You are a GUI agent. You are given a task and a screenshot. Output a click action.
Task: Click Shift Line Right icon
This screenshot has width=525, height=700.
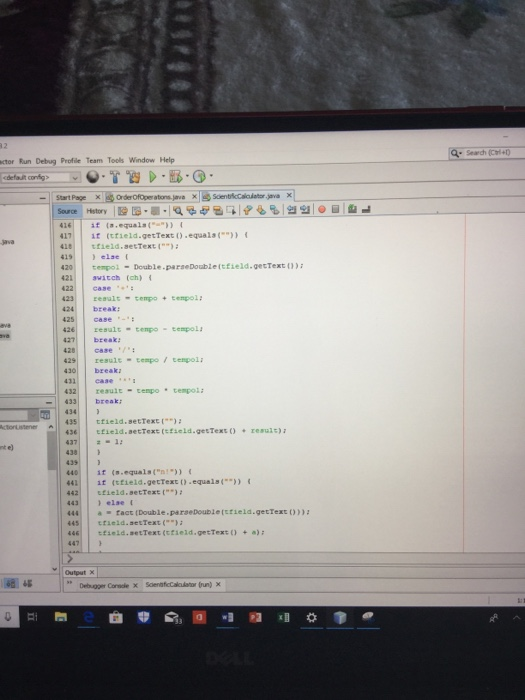click(x=305, y=209)
